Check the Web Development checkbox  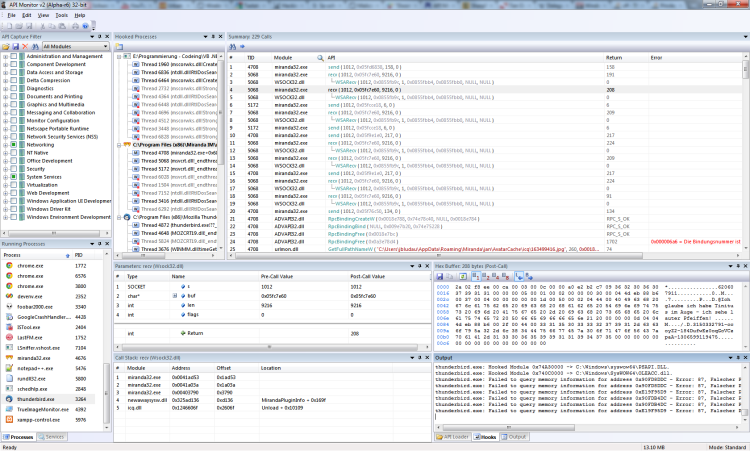coord(13,193)
